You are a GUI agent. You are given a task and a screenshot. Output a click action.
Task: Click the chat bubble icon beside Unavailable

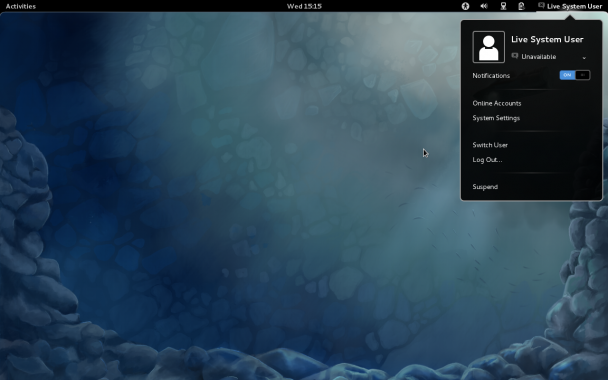pyautogui.click(x=515, y=56)
